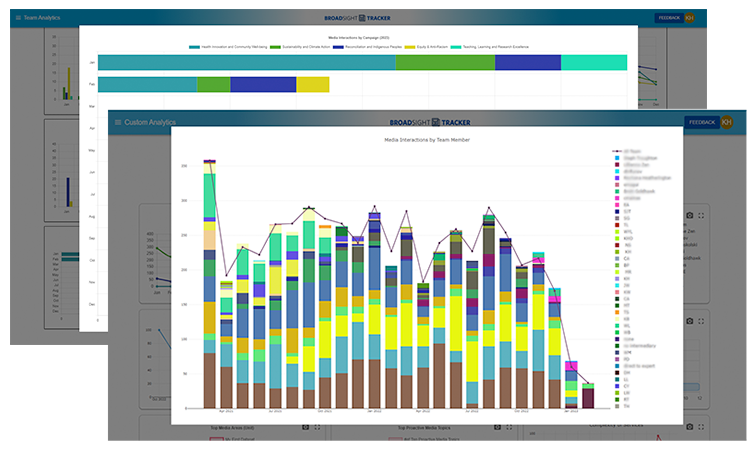Toggle DH series in team member legend
The height and width of the screenshot is (449, 755).
pyautogui.click(x=622, y=373)
